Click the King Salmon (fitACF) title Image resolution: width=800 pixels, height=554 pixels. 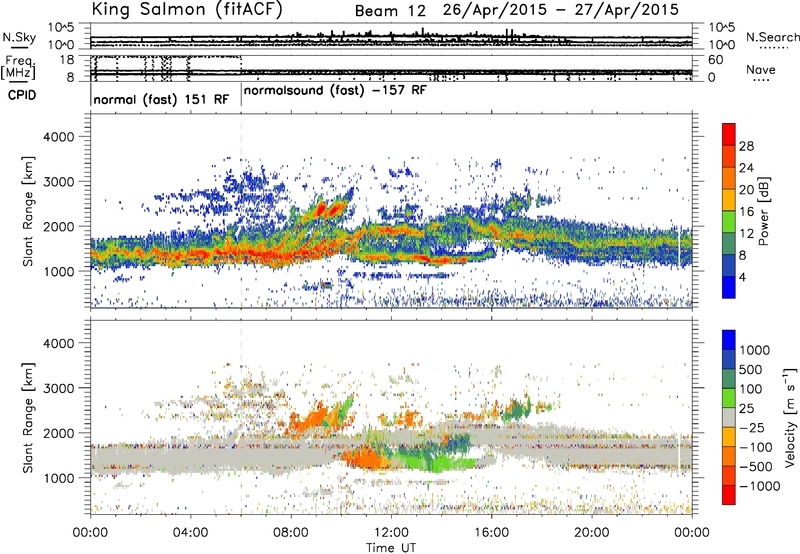[187, 10]
